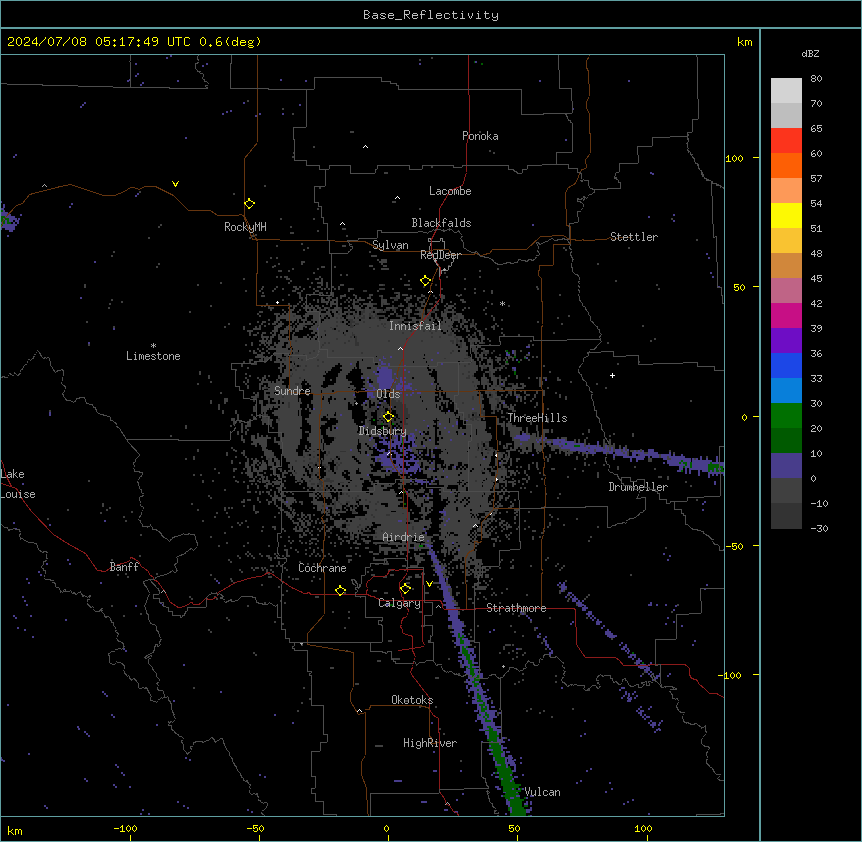Click the Lake Louise label
Viewport: 862px width, 842px height.
(x=18, y=484)
